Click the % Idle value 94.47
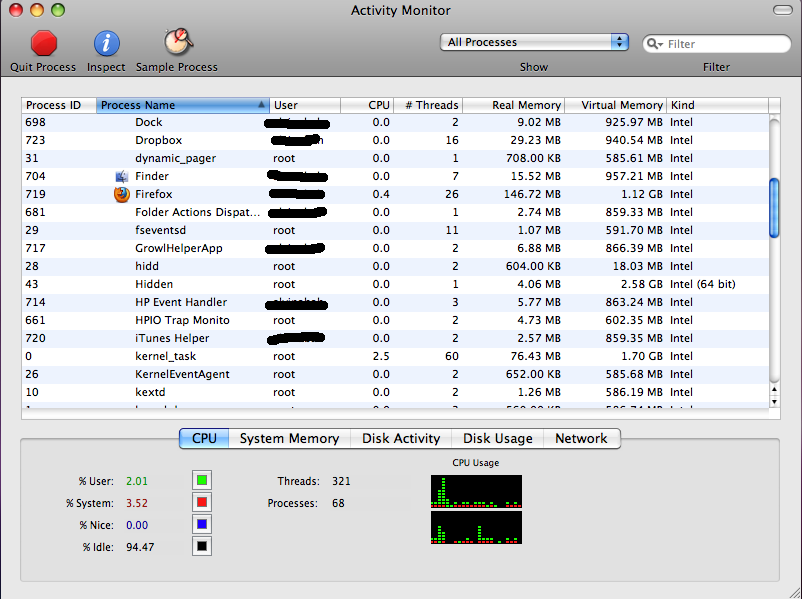 click(140, 547)
